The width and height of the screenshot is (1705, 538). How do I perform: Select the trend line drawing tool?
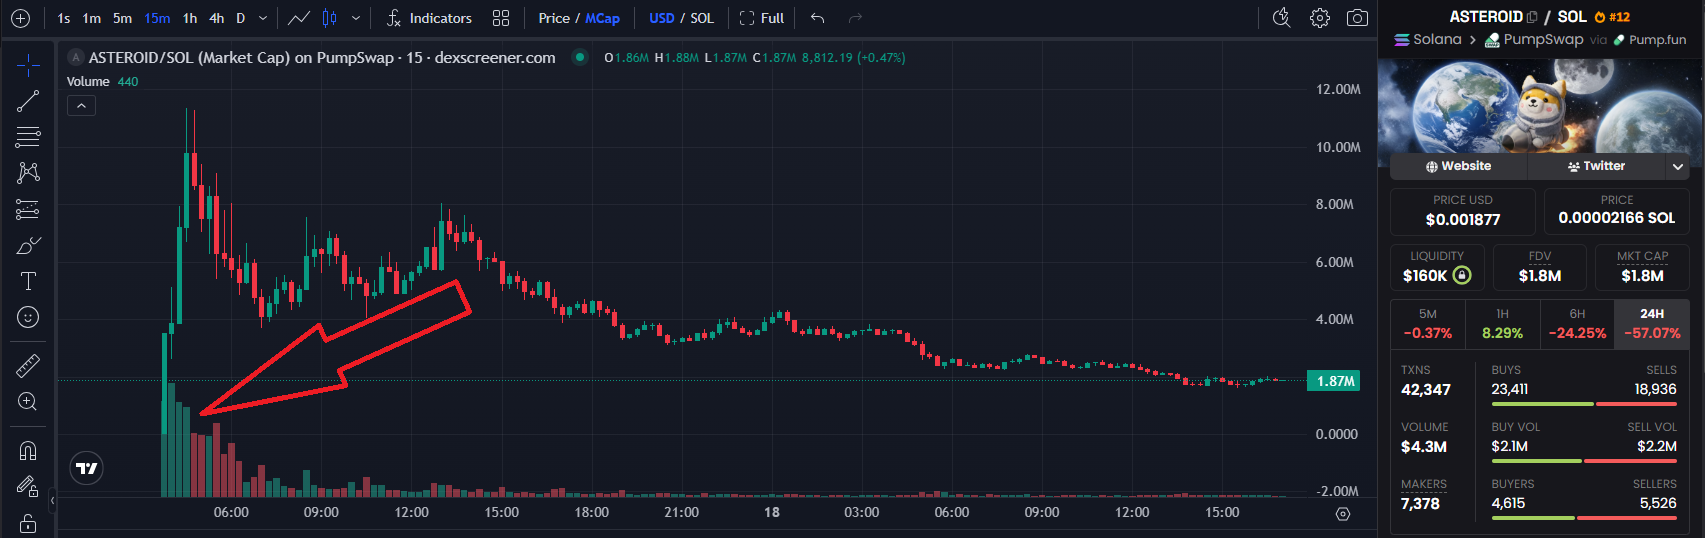coord(28,101)
